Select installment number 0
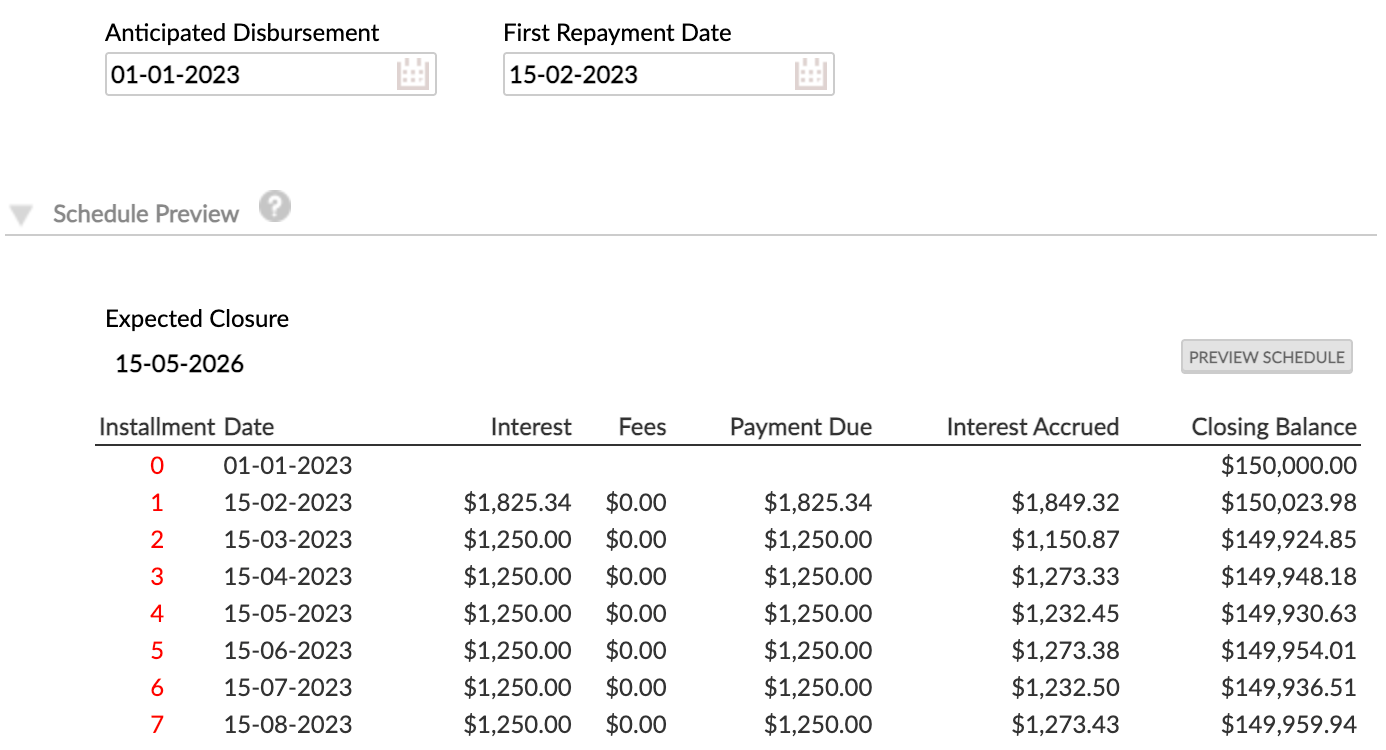The image size is (1386, 750). 157,465
